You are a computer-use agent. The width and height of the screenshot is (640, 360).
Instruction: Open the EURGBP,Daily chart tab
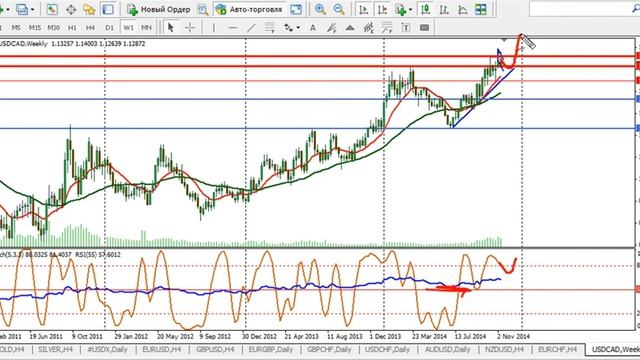click(x=271, y=349)
